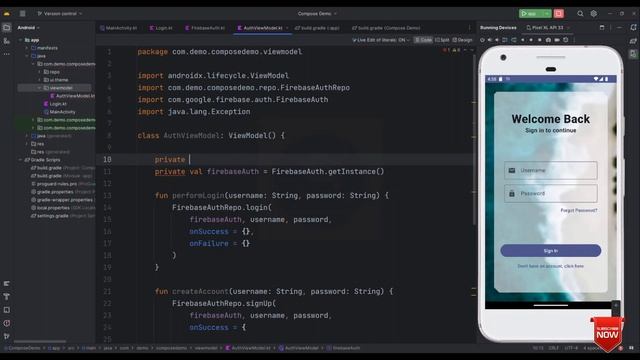Open the Structure tool window in left sidebar

[x=7, y=41]
